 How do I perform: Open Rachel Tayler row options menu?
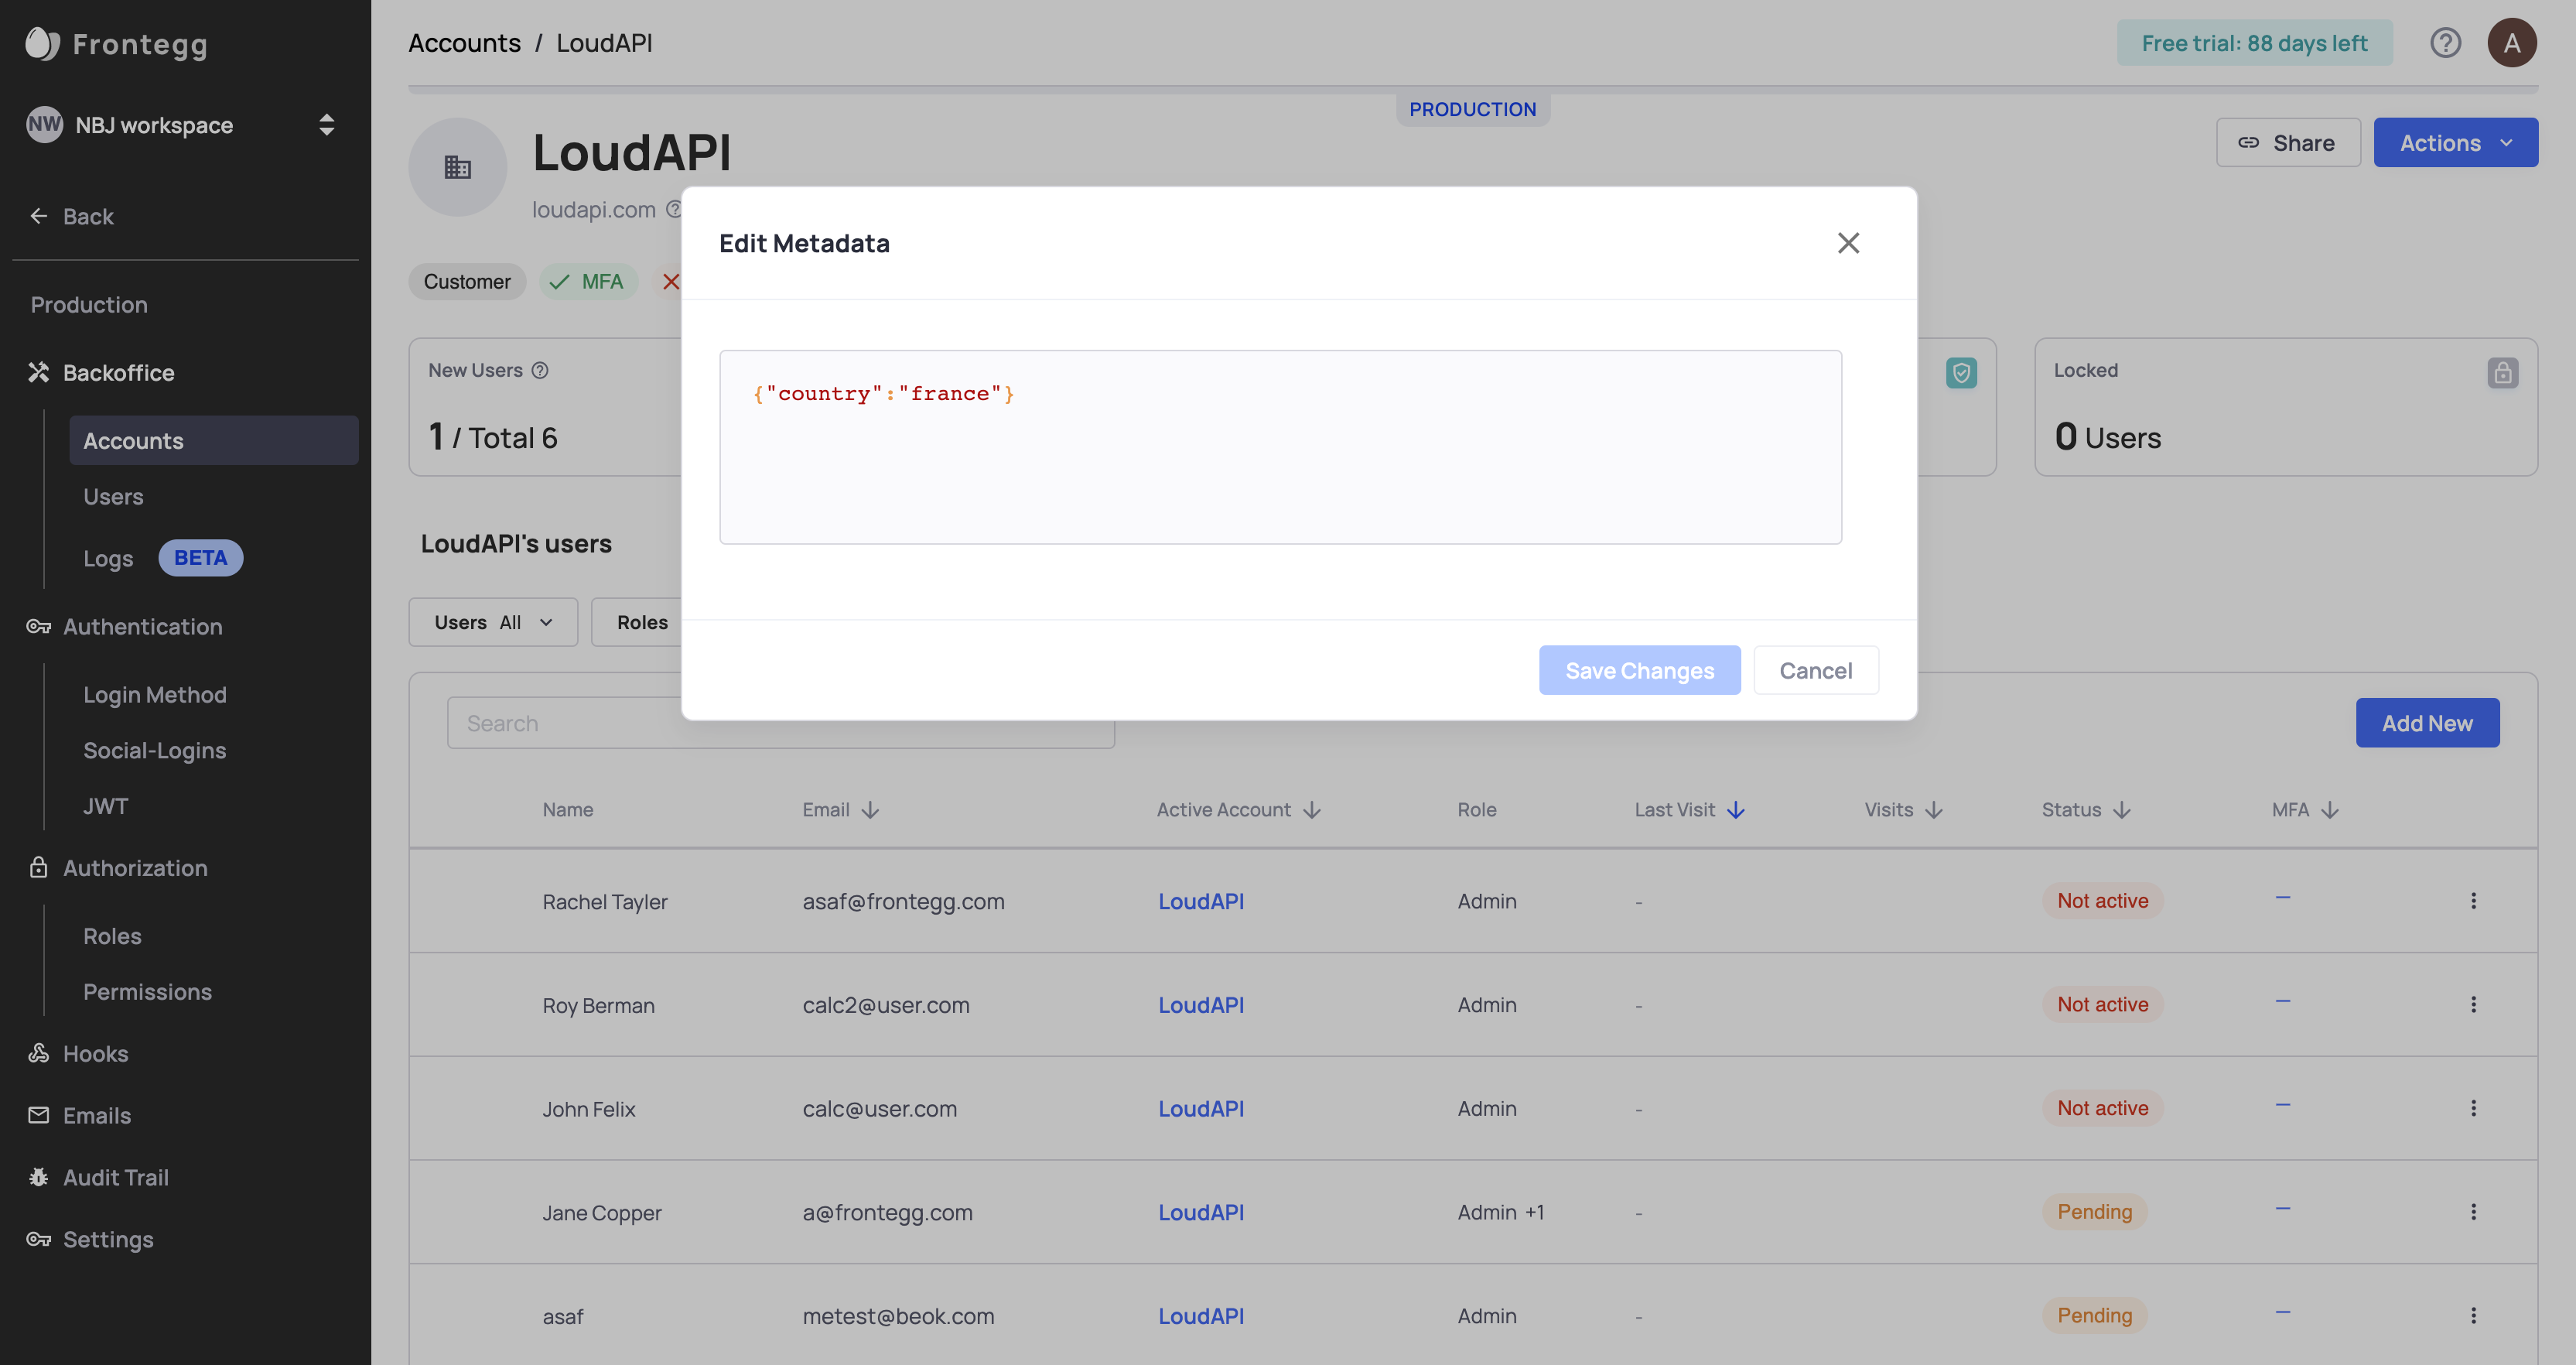(x=2473, y=901)
